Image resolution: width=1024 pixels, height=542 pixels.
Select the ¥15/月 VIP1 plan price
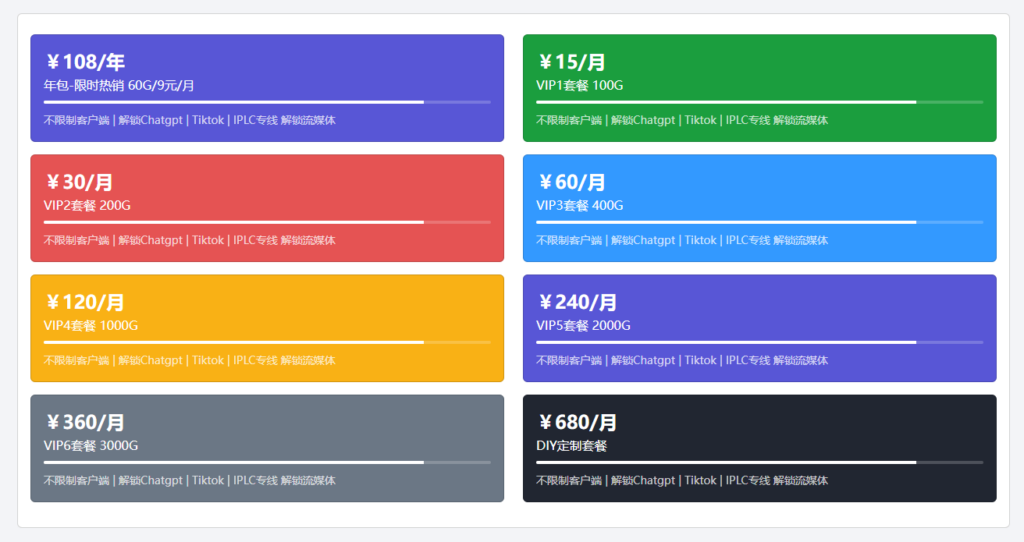click(x=572, y=62)
